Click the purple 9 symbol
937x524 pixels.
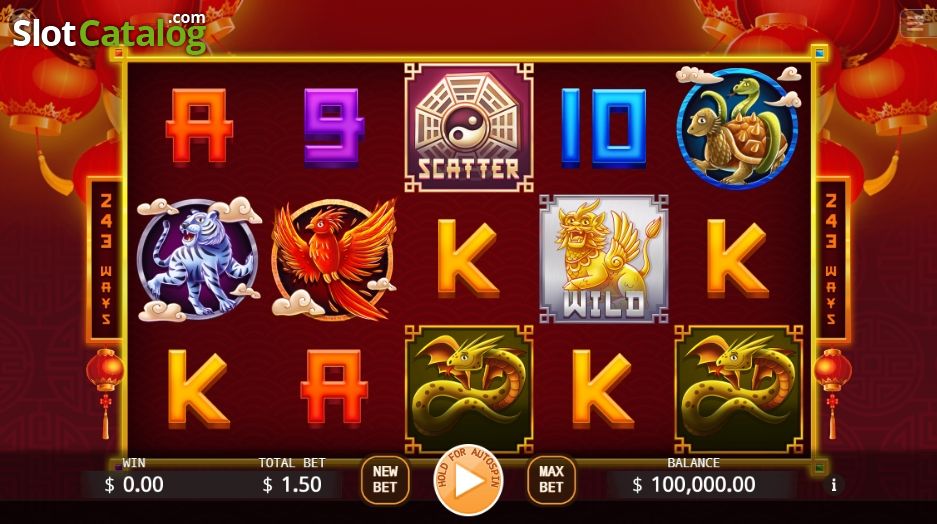[x=334, y=127]
